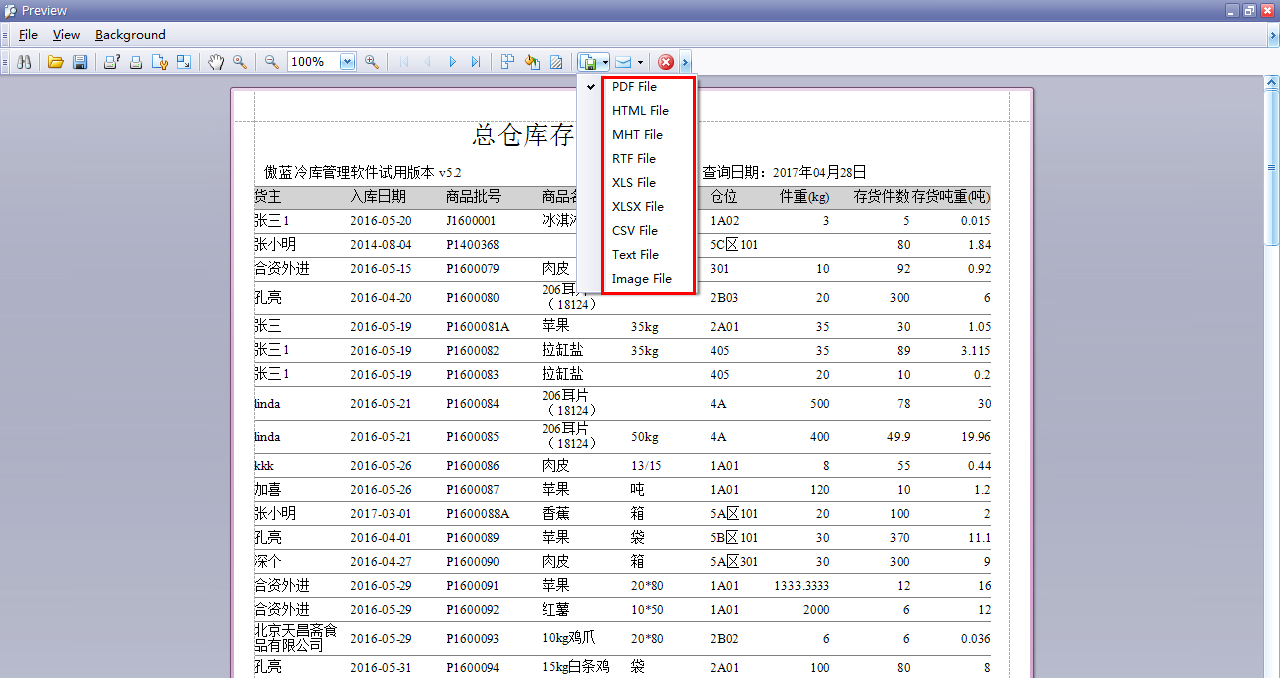Click the red Stop/Close preview icon
Viewport: 1280px width, 678px height.
coord(665,61)
